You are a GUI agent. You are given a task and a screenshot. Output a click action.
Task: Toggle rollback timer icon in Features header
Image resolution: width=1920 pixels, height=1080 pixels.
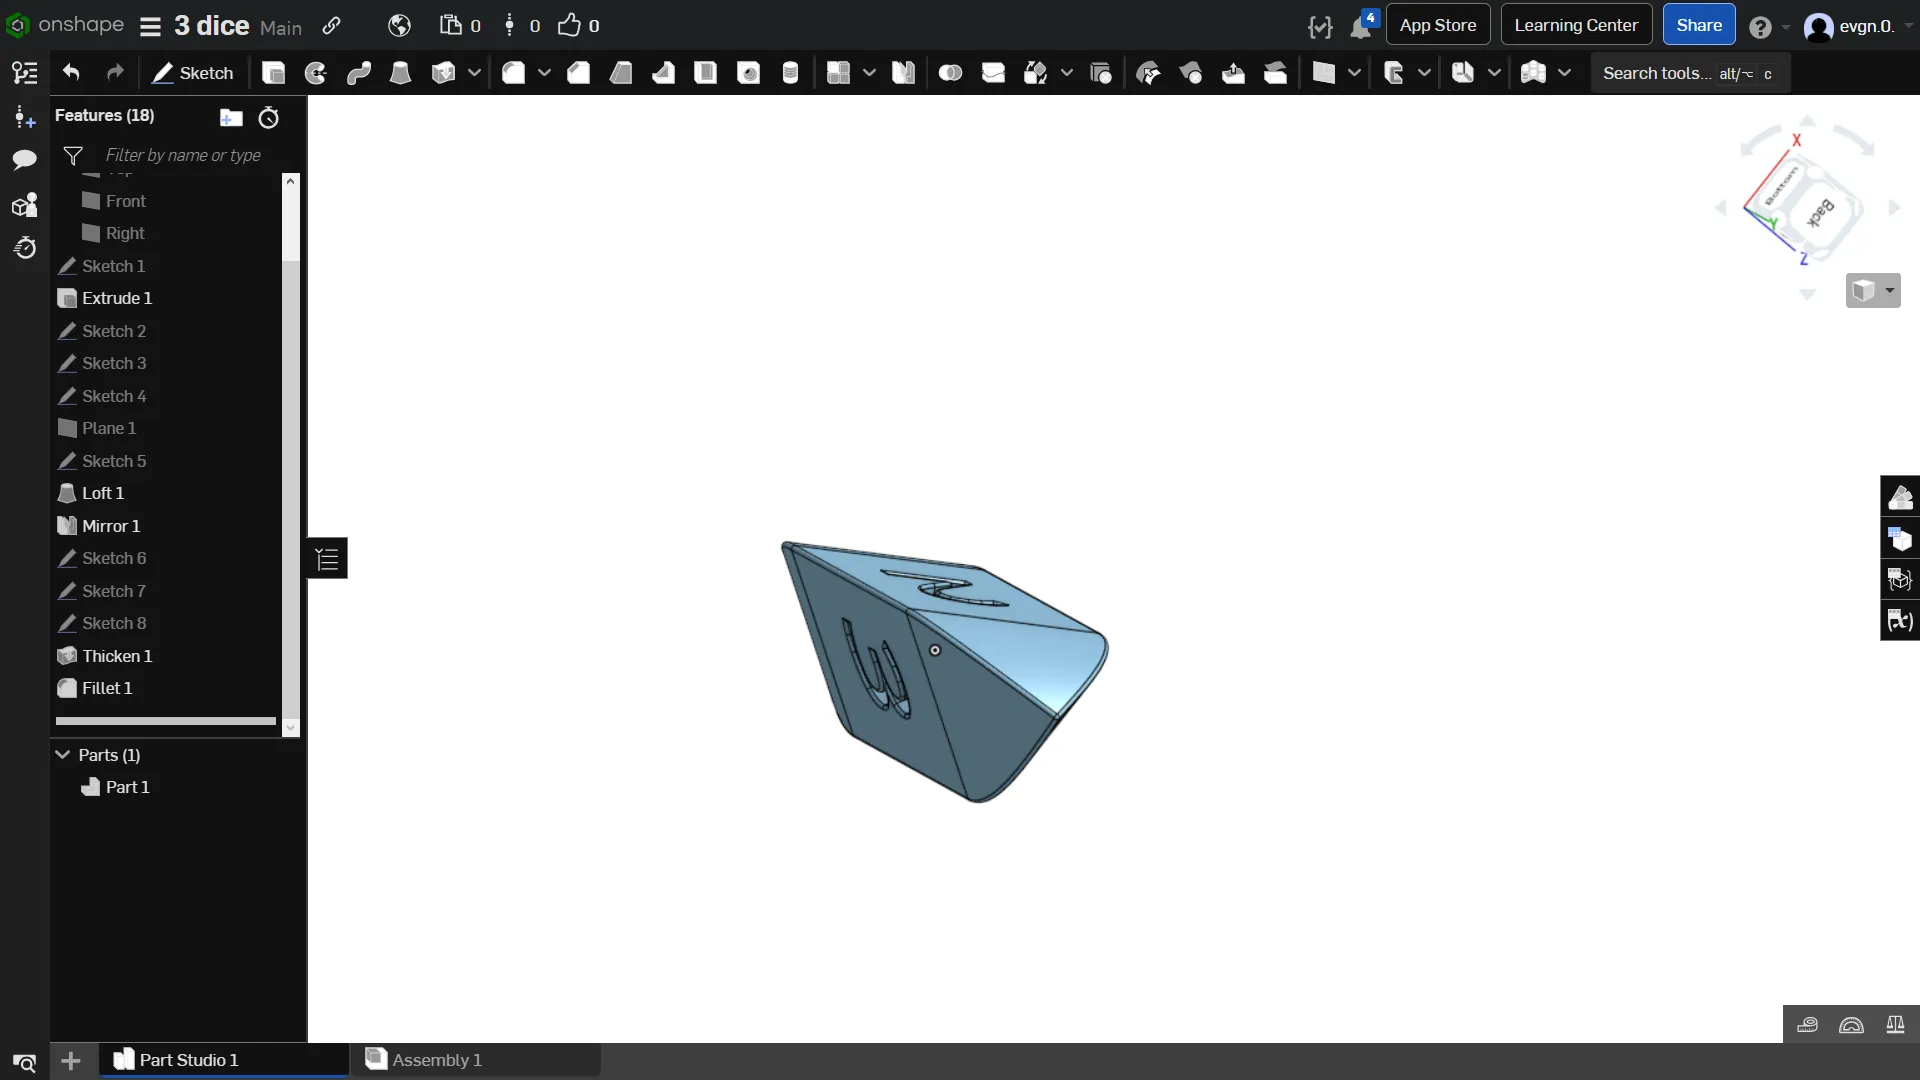[268, 117]
